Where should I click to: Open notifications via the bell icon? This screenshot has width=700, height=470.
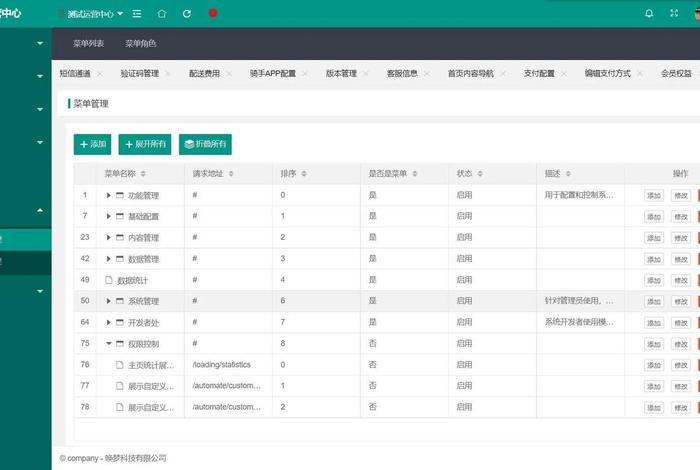pos(649,14)
